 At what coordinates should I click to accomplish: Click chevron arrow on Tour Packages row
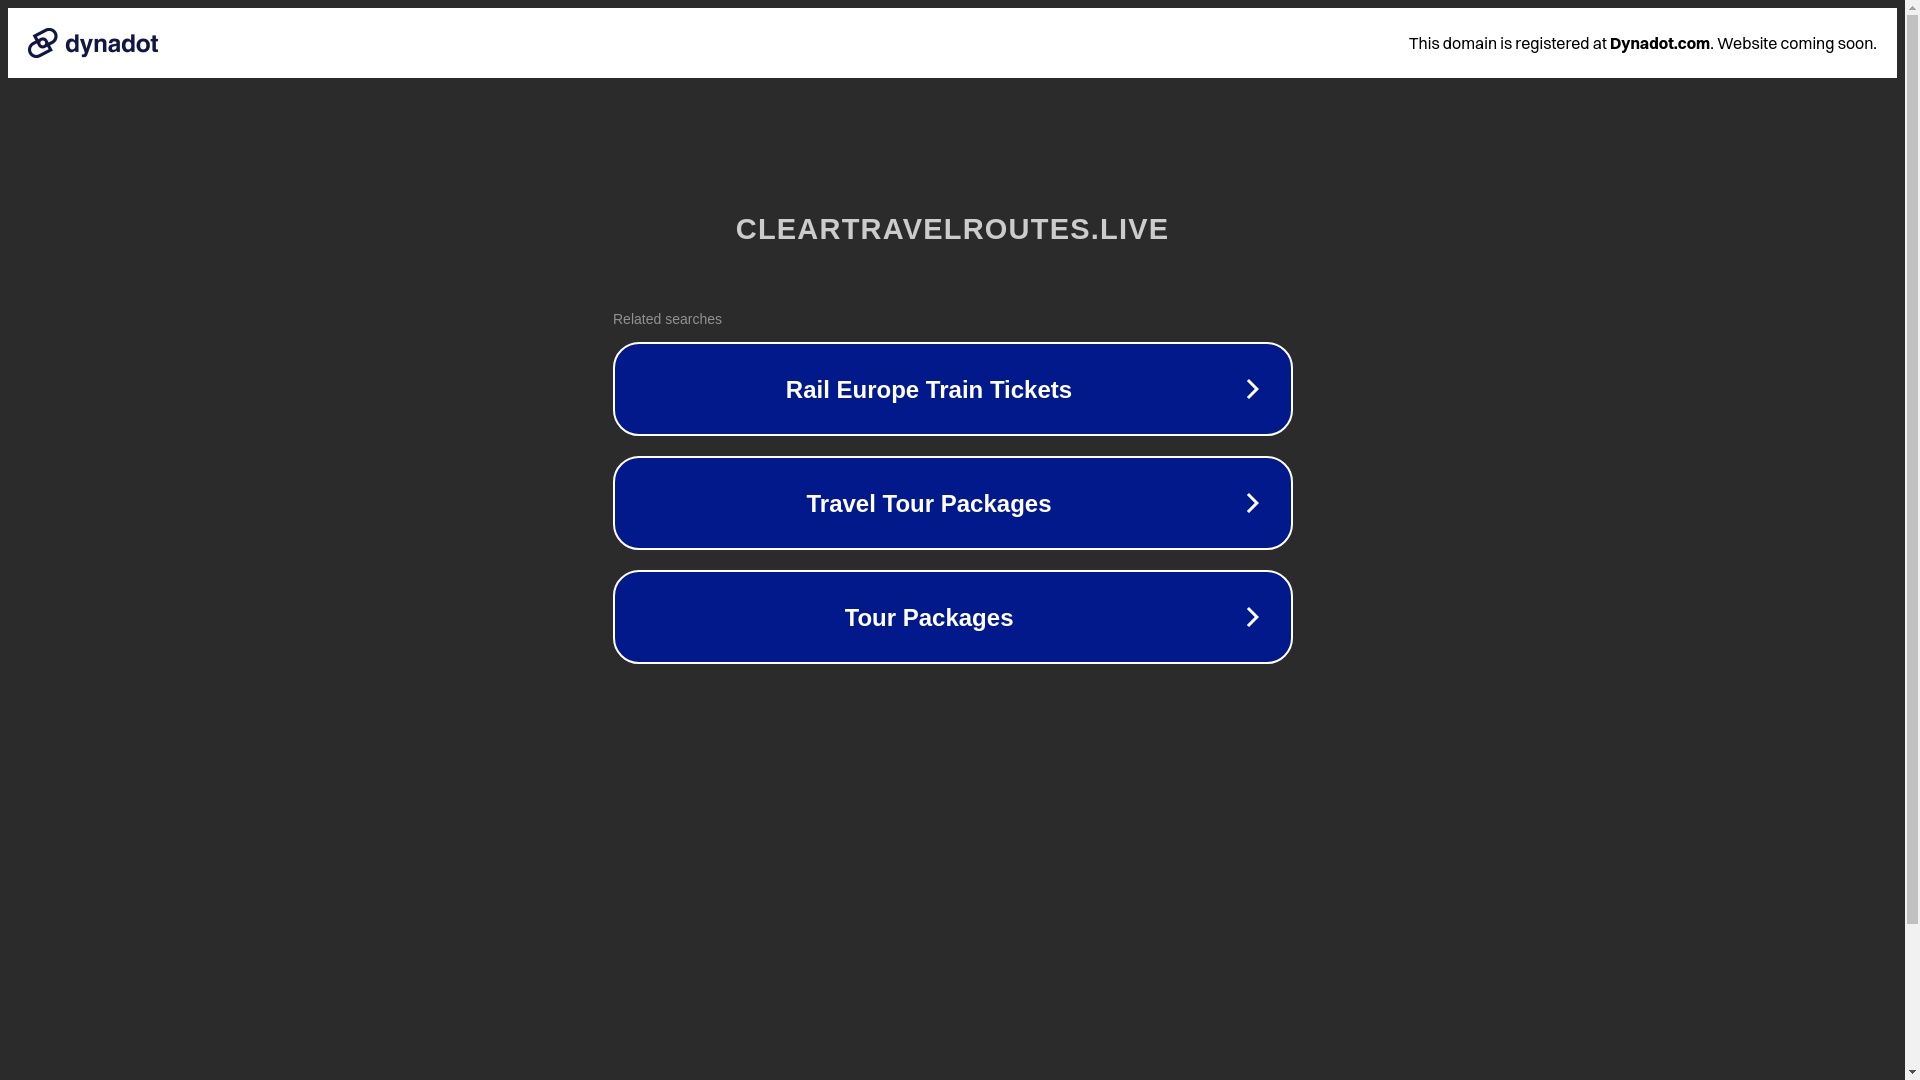tap(1252, 617)
